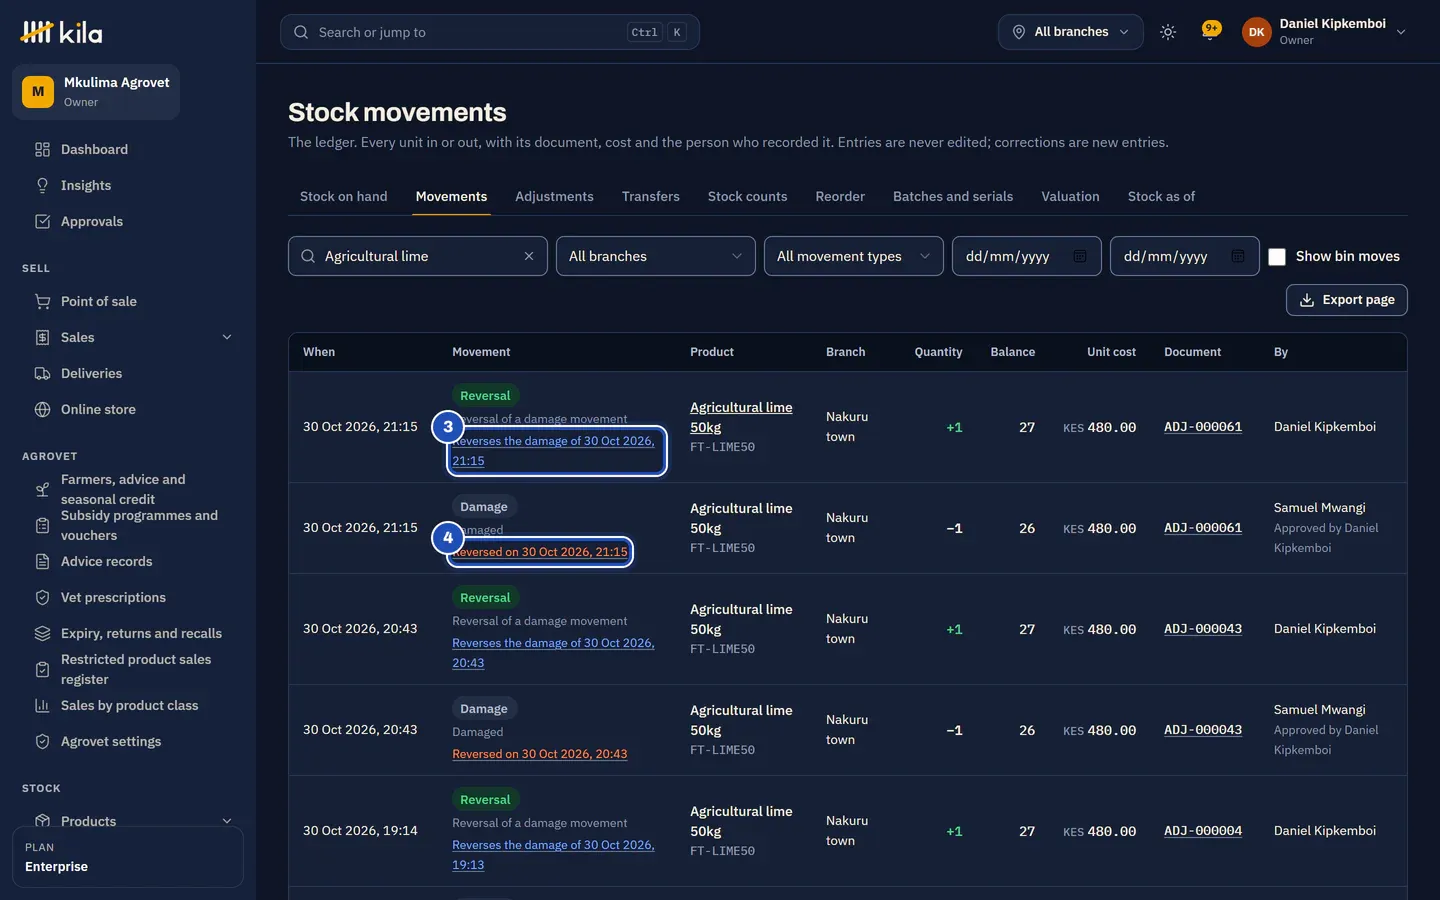Open the start date calendar picker icon
The height and width of the screenshot is (900, 1440).
tap(1080, 256)
